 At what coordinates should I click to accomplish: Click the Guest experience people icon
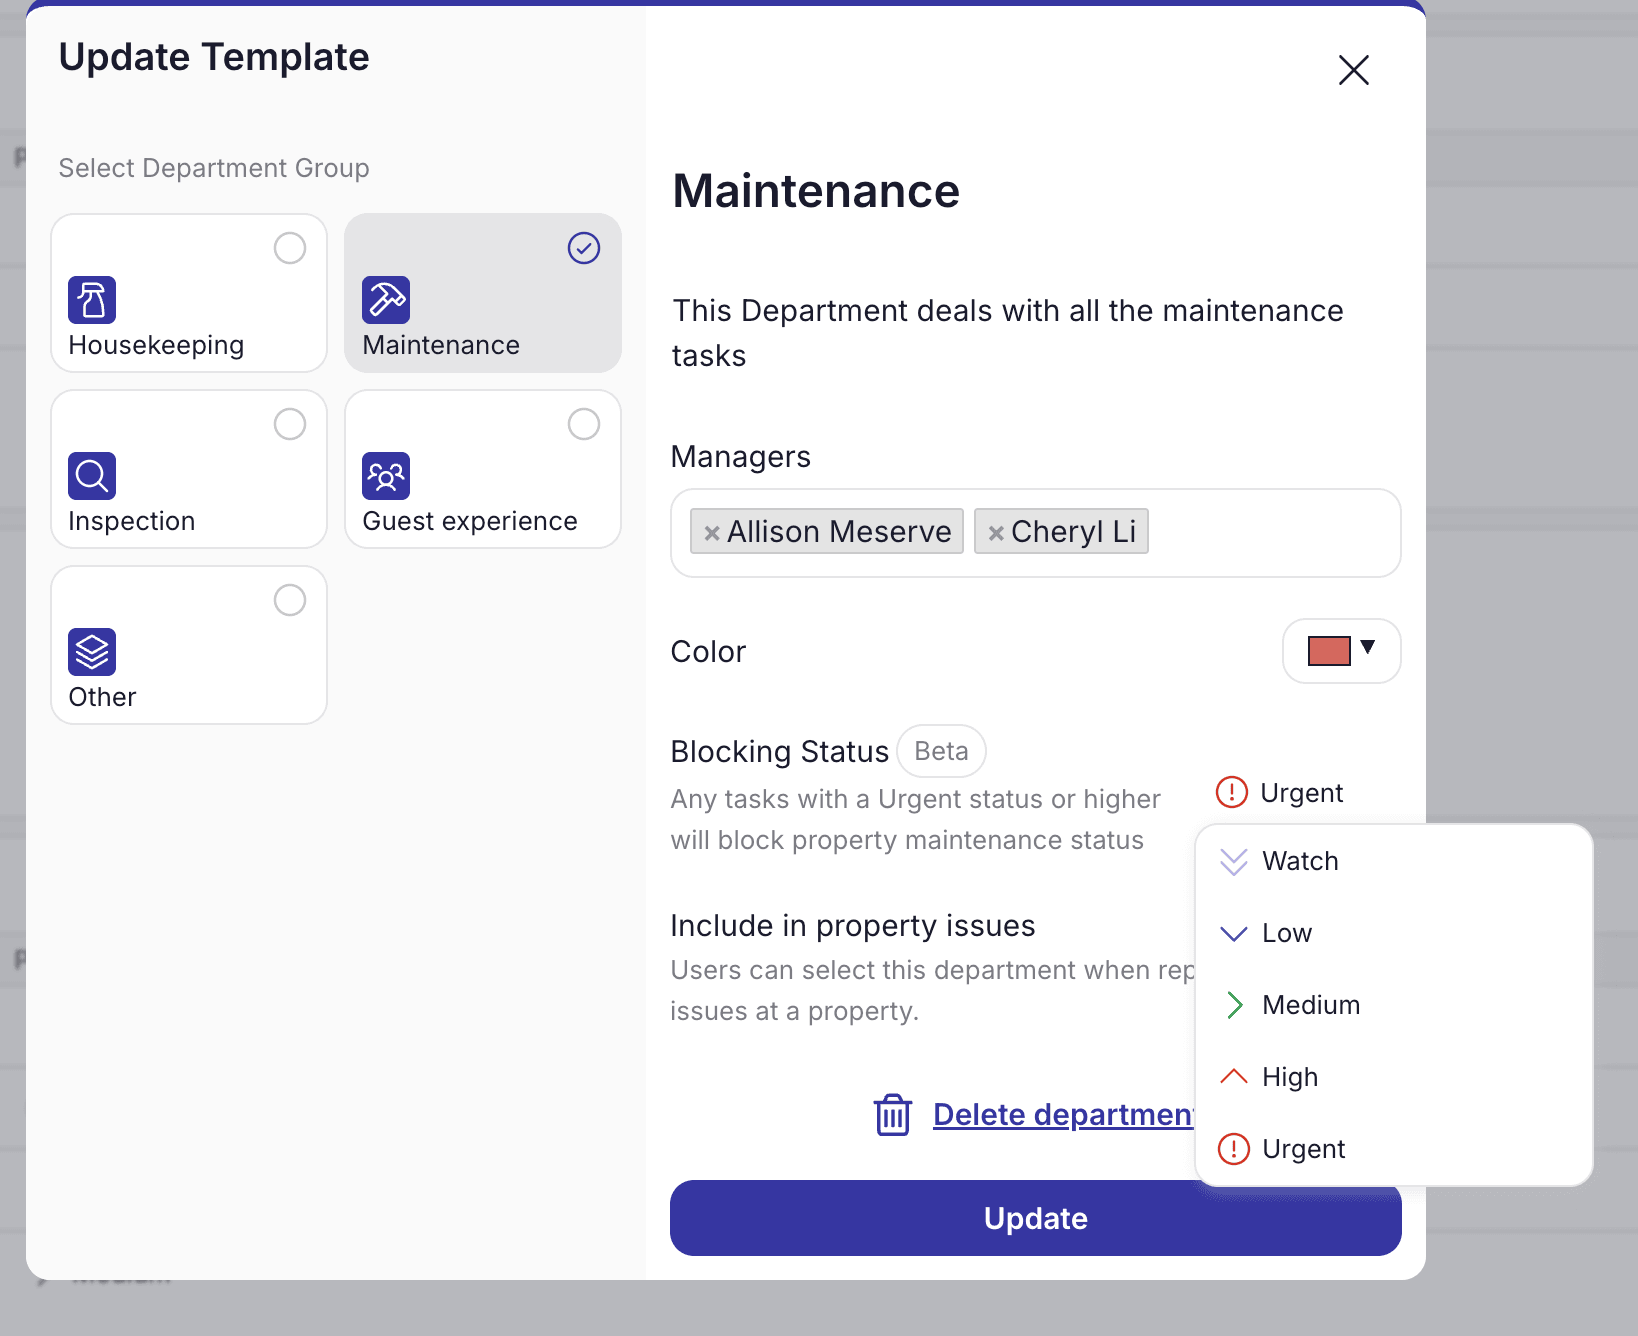point(386,475)
